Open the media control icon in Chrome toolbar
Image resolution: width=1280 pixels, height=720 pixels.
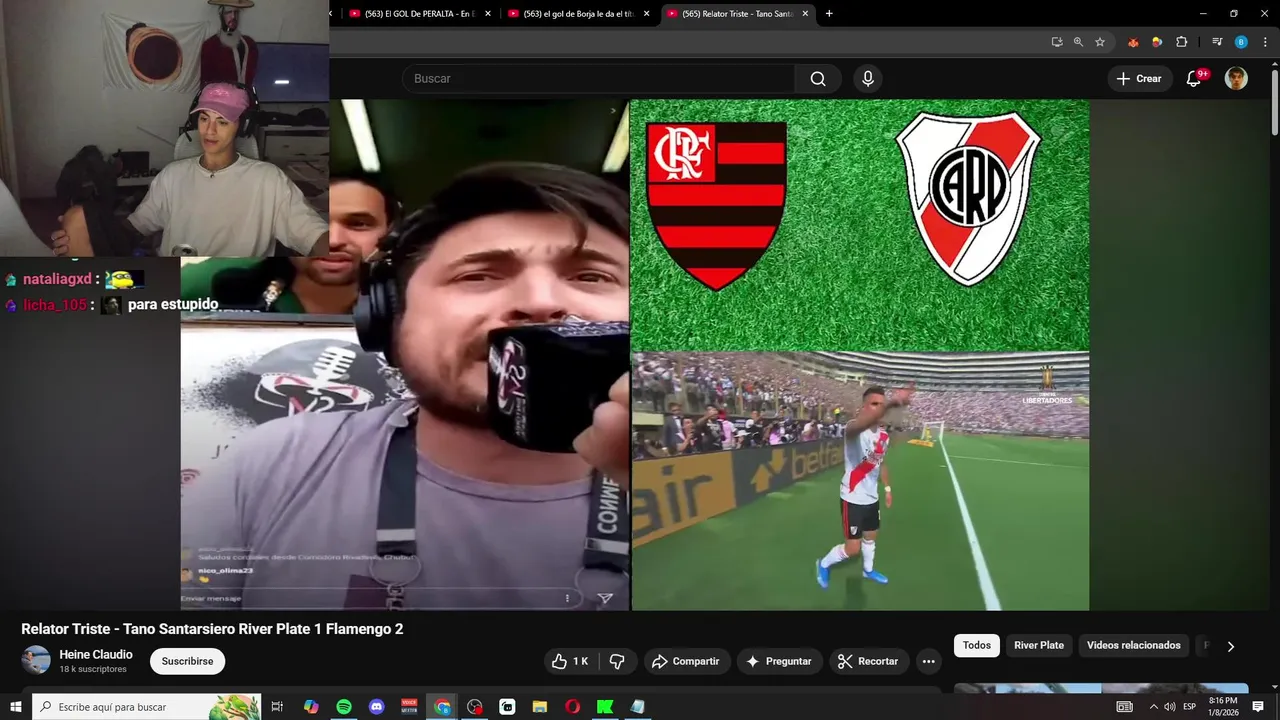[1217, 42]
